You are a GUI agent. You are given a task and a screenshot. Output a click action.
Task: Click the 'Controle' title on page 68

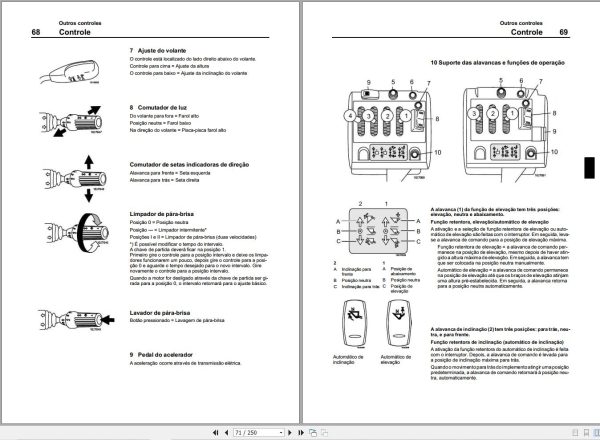click(x=75, y=32)
